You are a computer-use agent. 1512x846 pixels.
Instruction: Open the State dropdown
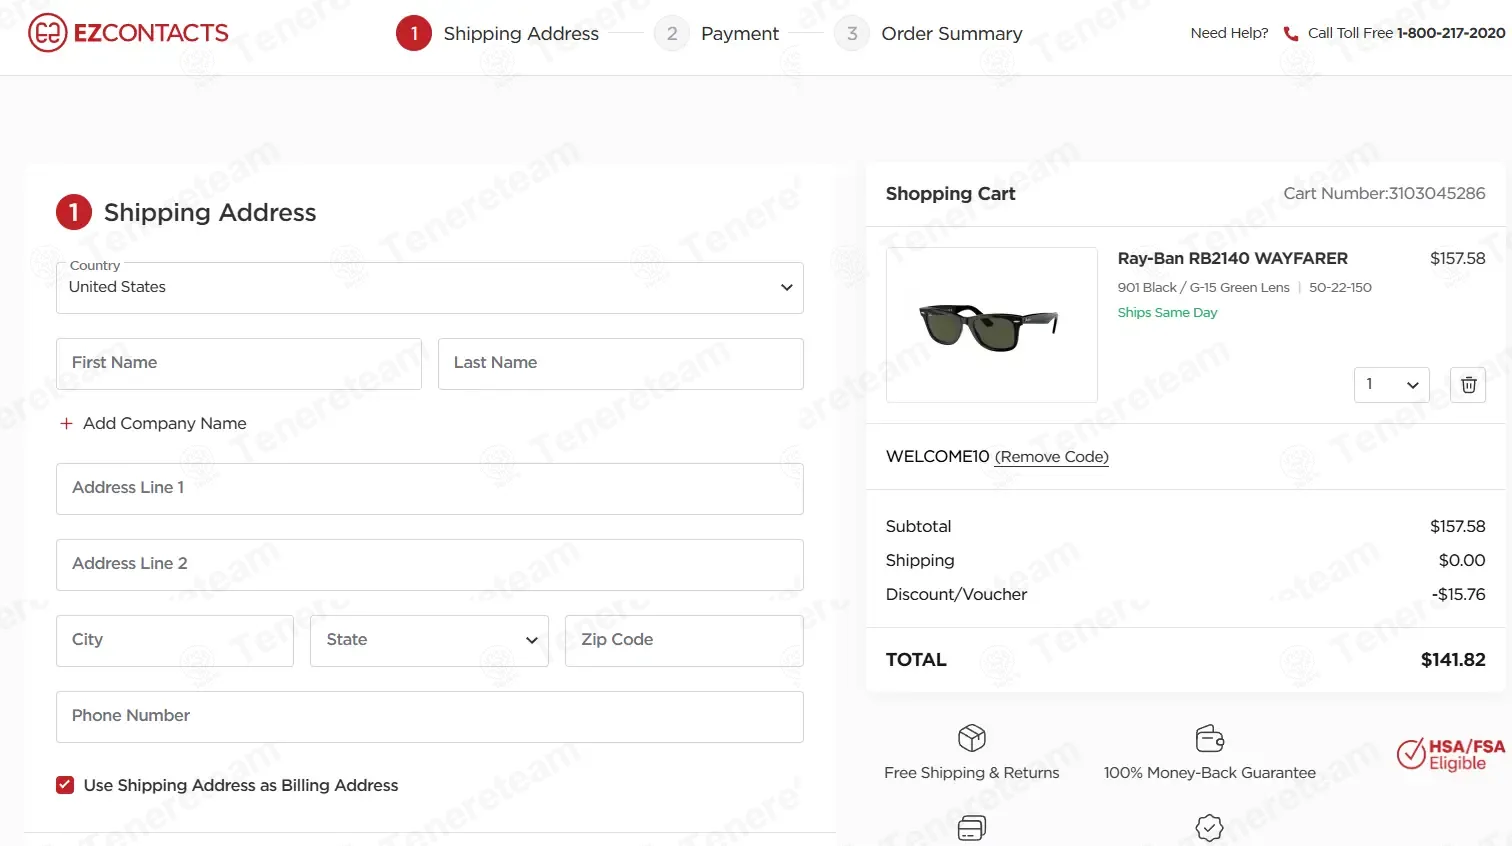coord(430,641)
